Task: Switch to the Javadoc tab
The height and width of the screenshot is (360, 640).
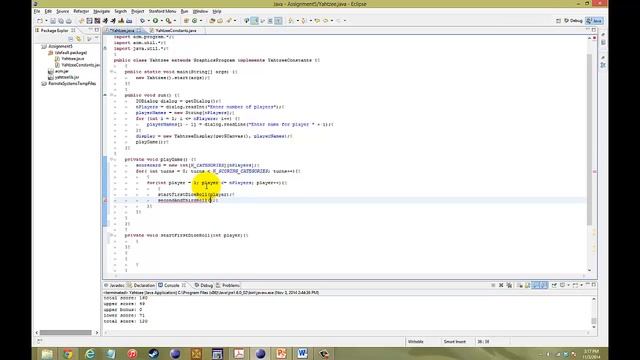Action: [x=114, y=285]
